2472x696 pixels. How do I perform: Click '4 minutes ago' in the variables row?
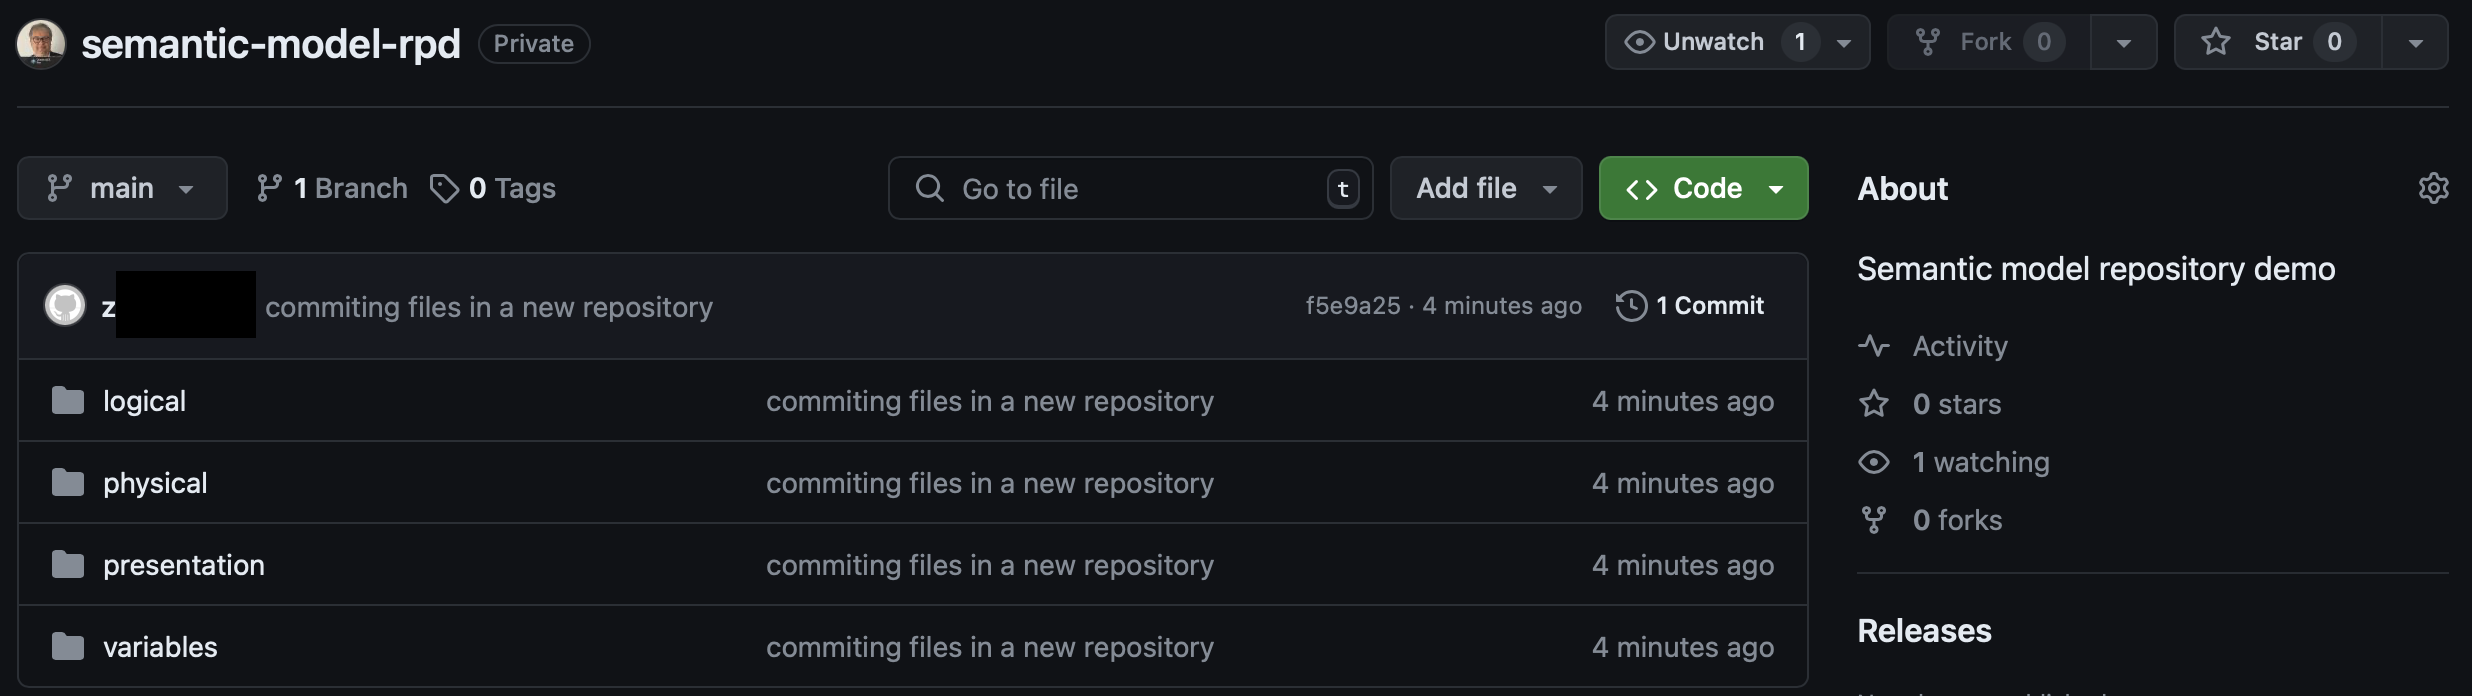click(1683, 647)
